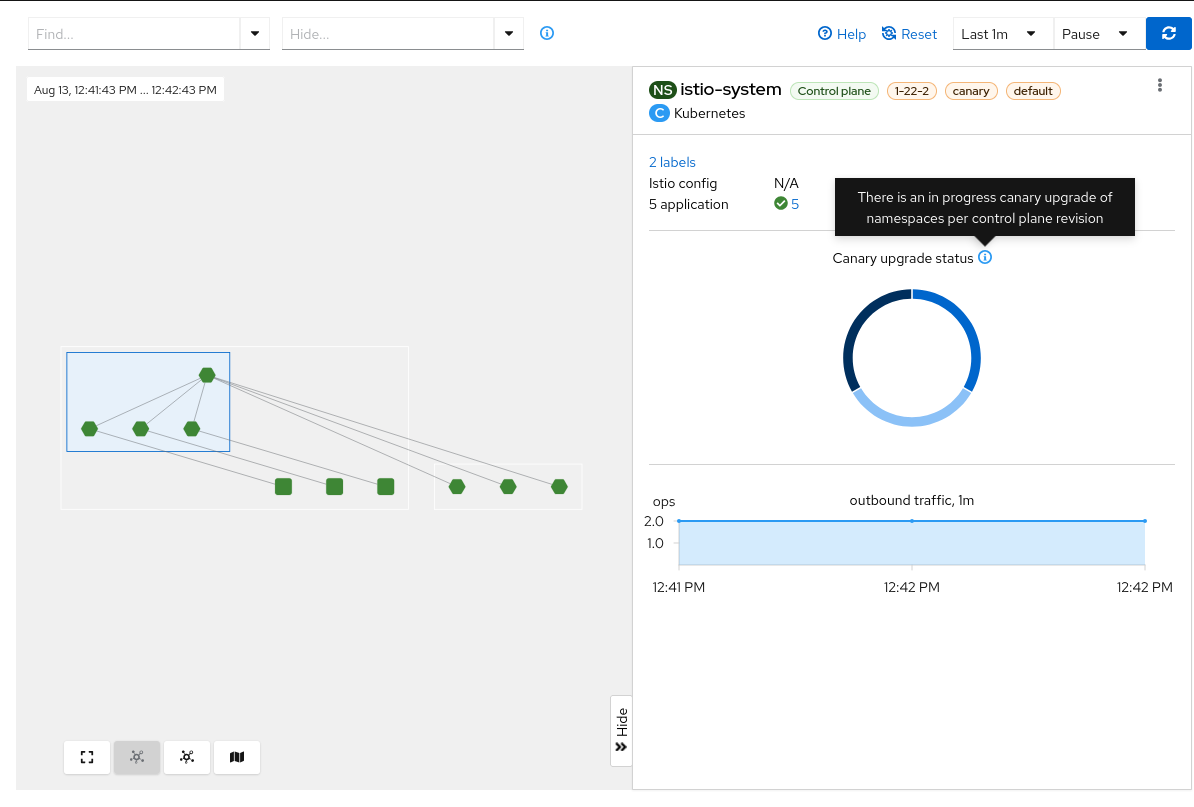The image size is (1194, 807).
Task: Click the graph timestamp Aug 13 label
Action: pyautogui.click(x=125, y=90)
